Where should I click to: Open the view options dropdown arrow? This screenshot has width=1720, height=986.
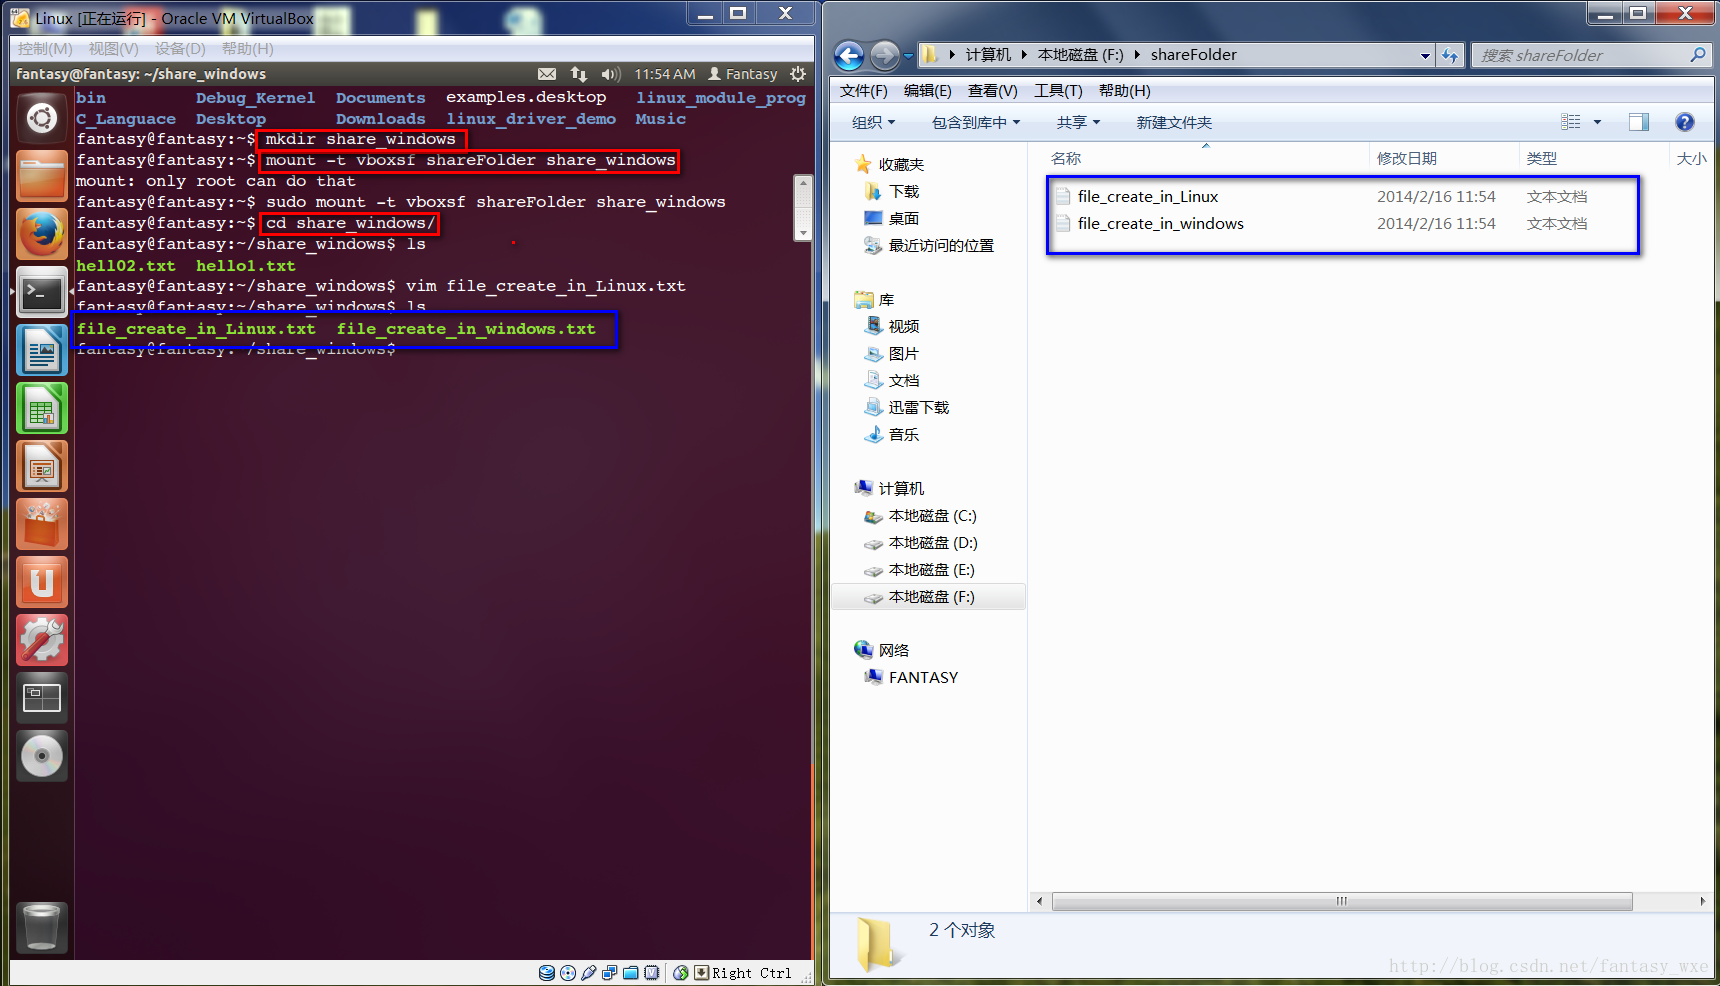1597,122
